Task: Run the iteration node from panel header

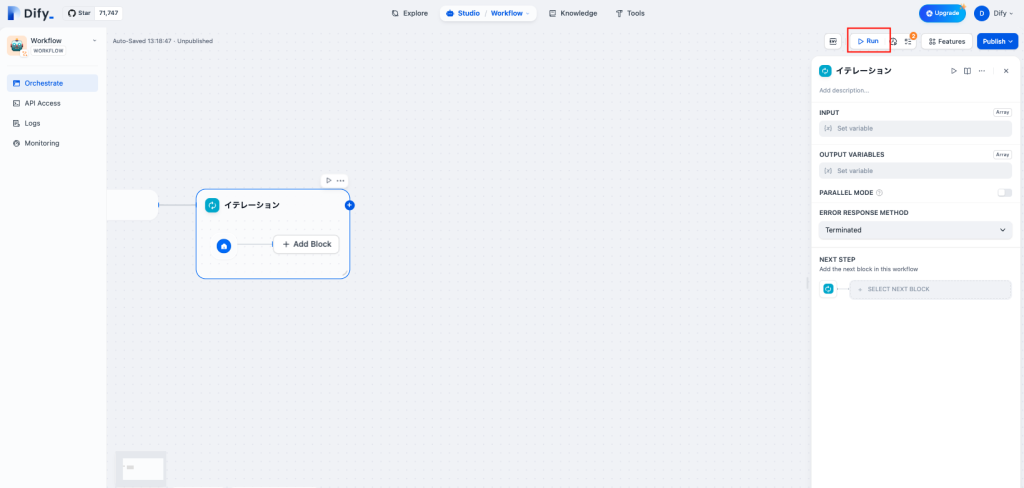Action: (x=953, y=71)
